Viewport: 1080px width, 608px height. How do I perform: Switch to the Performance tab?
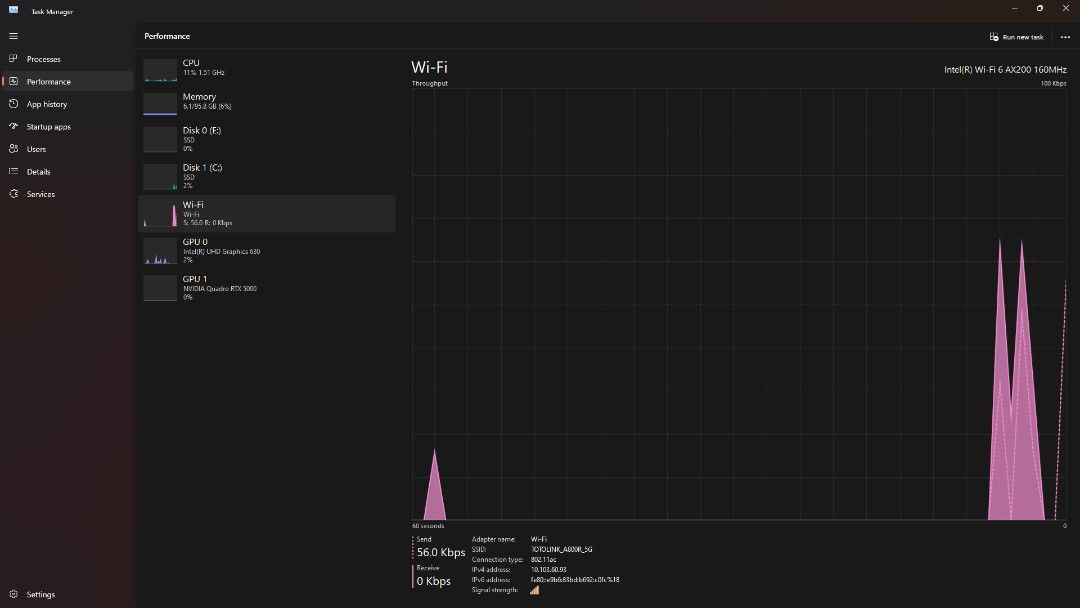(x=48, y=82)
